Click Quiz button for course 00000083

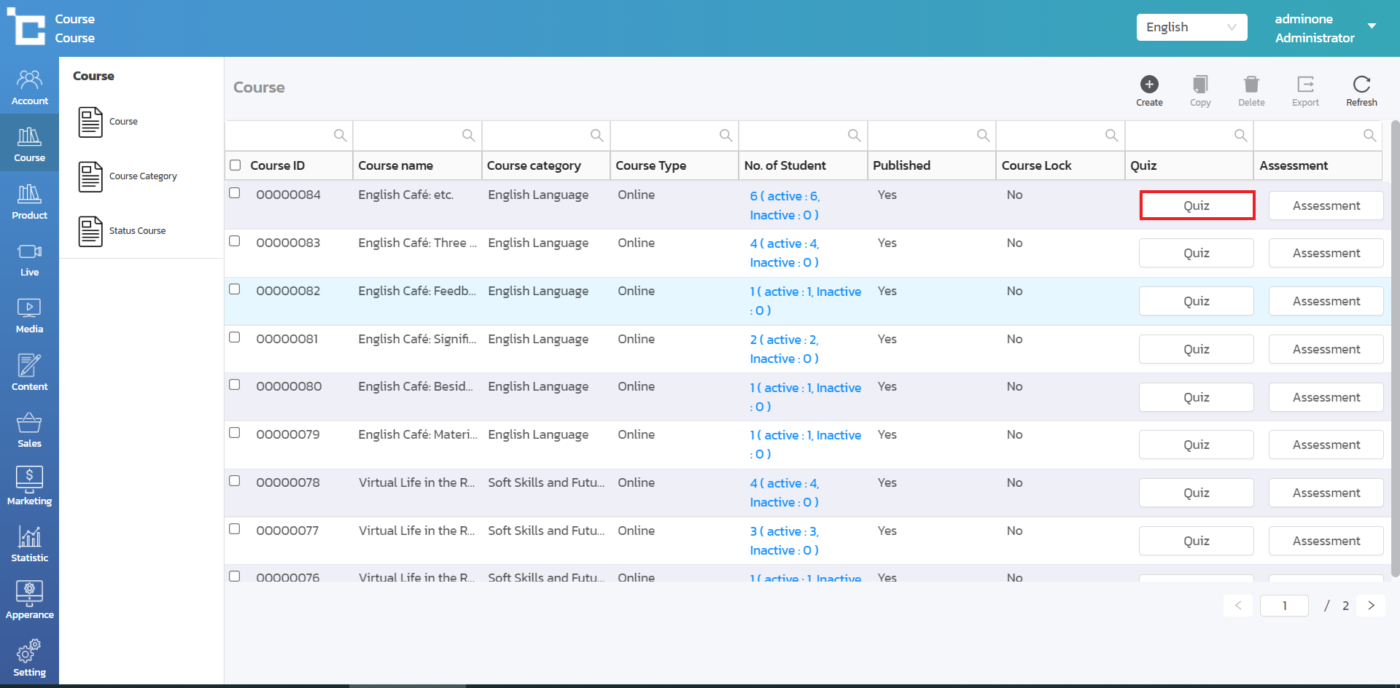coord(1196,253)
